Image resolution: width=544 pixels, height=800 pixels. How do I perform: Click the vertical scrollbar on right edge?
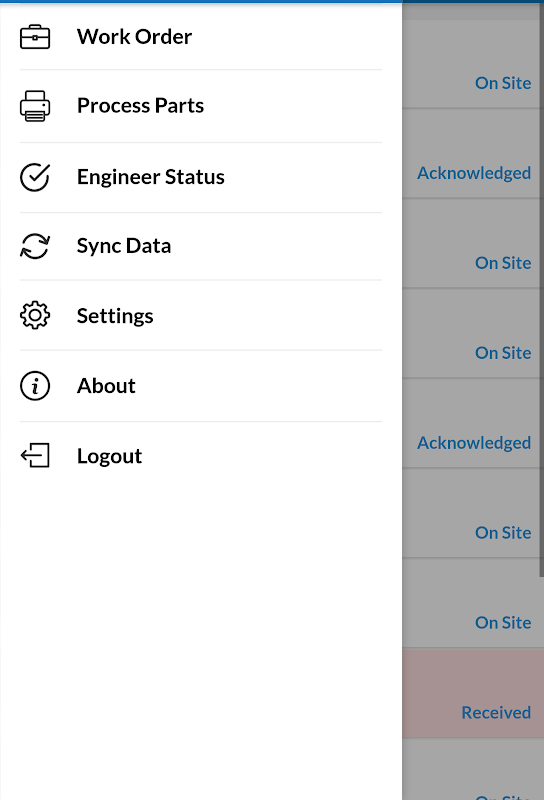pyautogui.click(x=541, y=289)
